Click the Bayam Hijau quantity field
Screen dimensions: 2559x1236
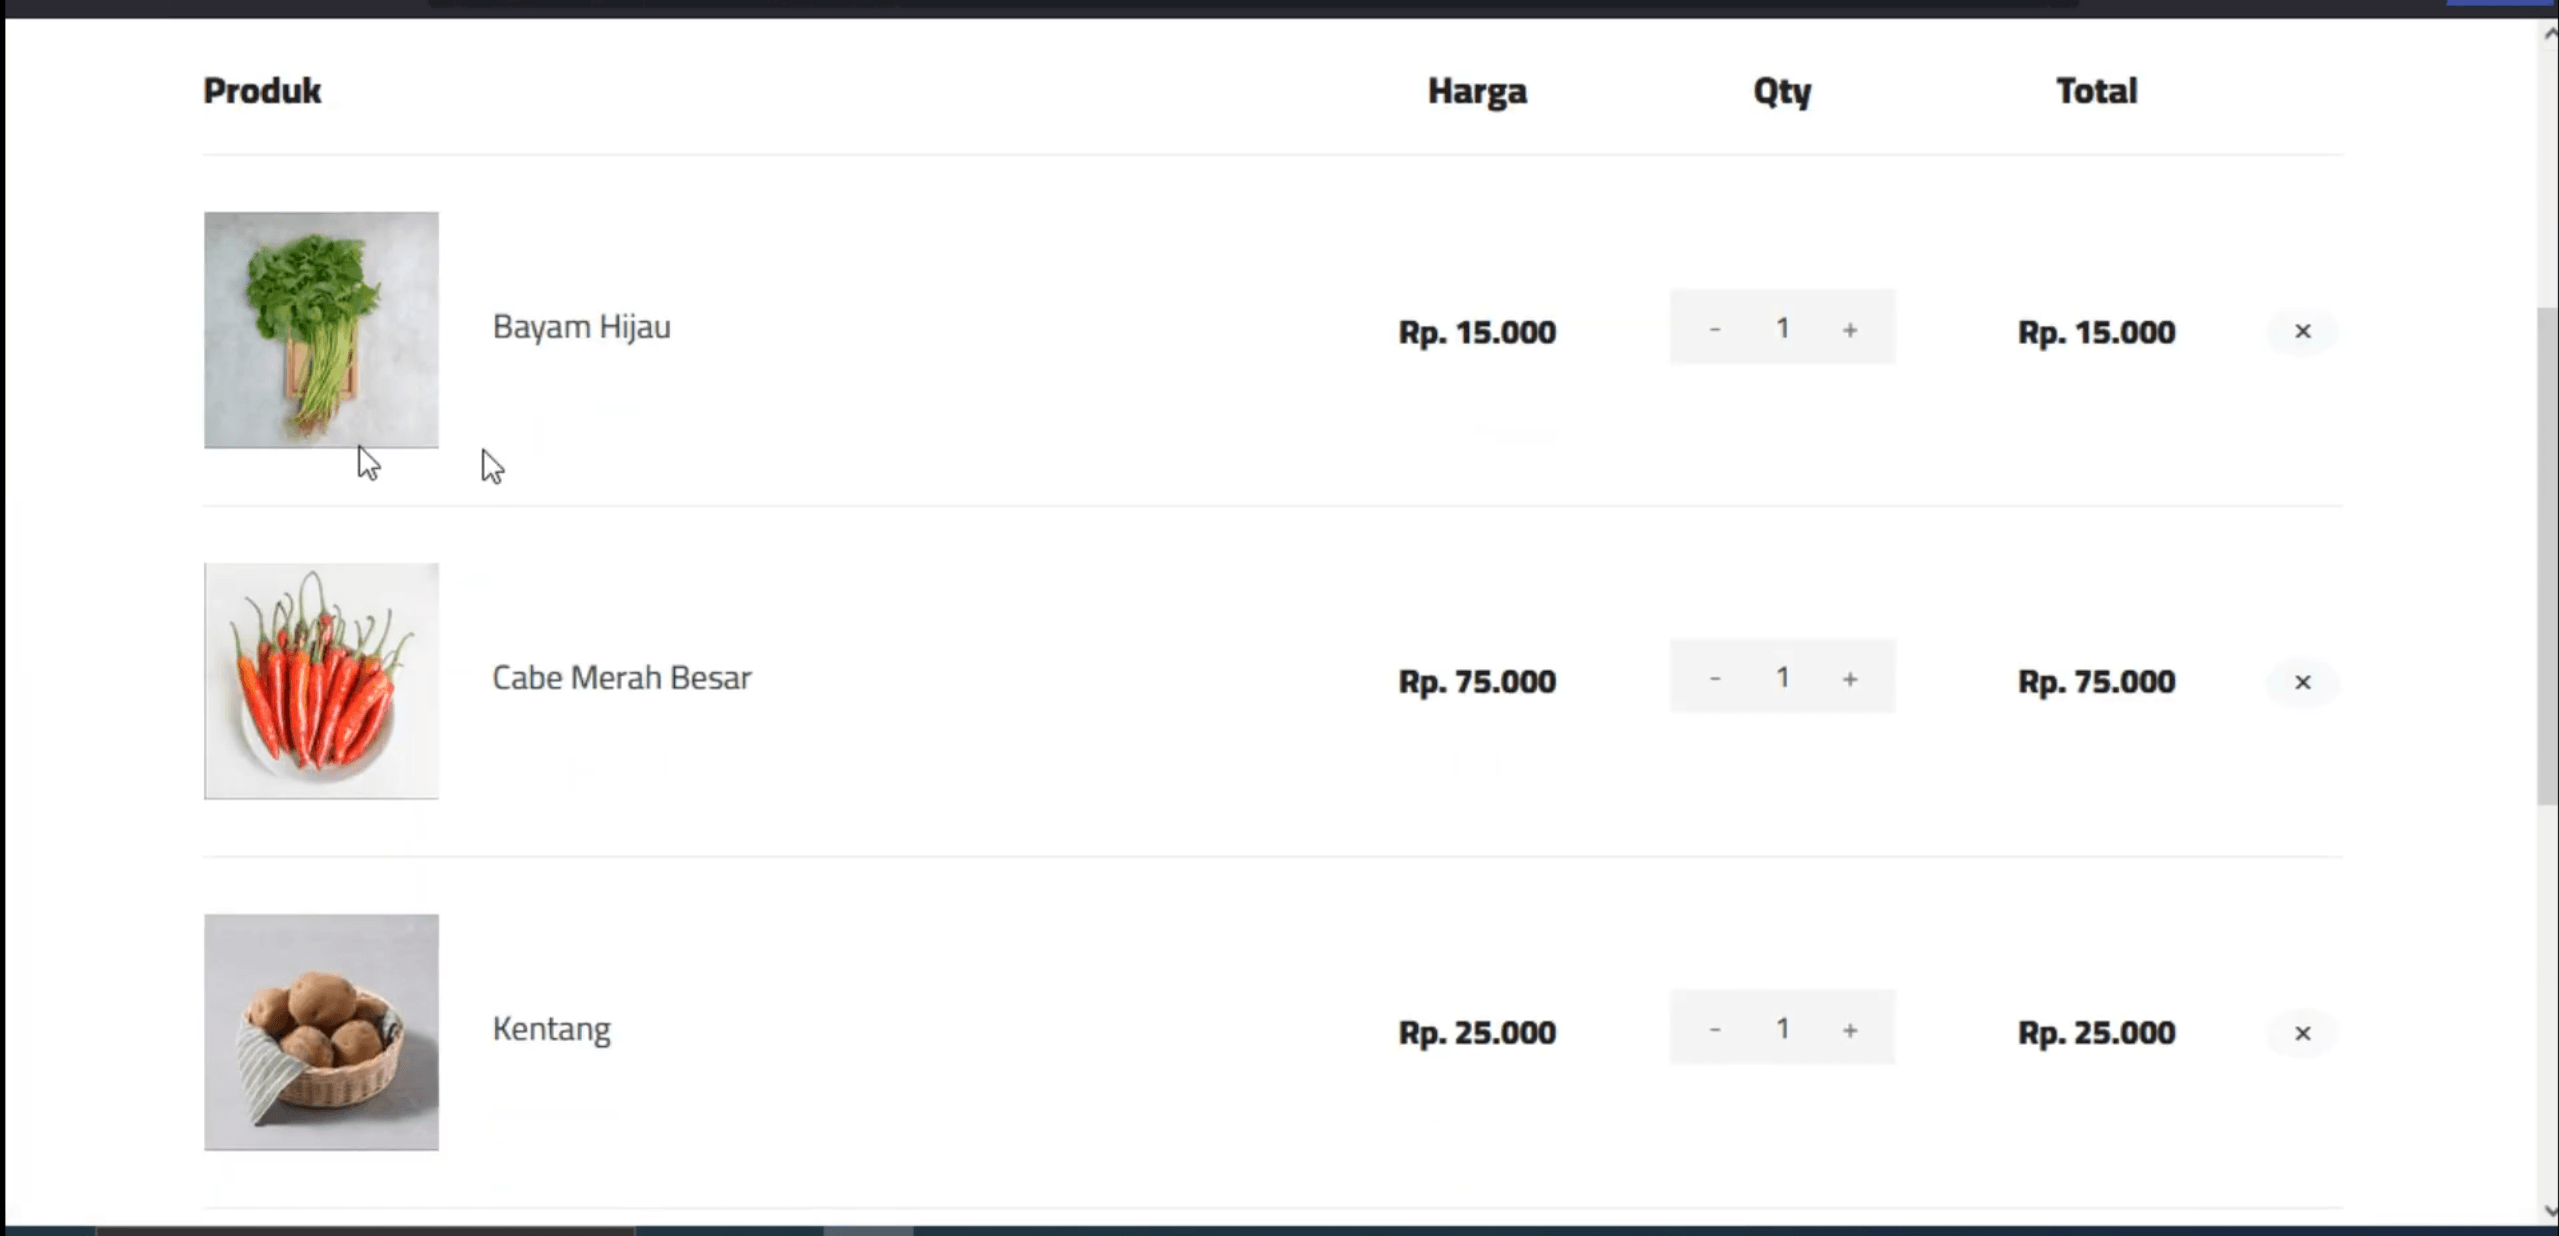click(1782, 328)
